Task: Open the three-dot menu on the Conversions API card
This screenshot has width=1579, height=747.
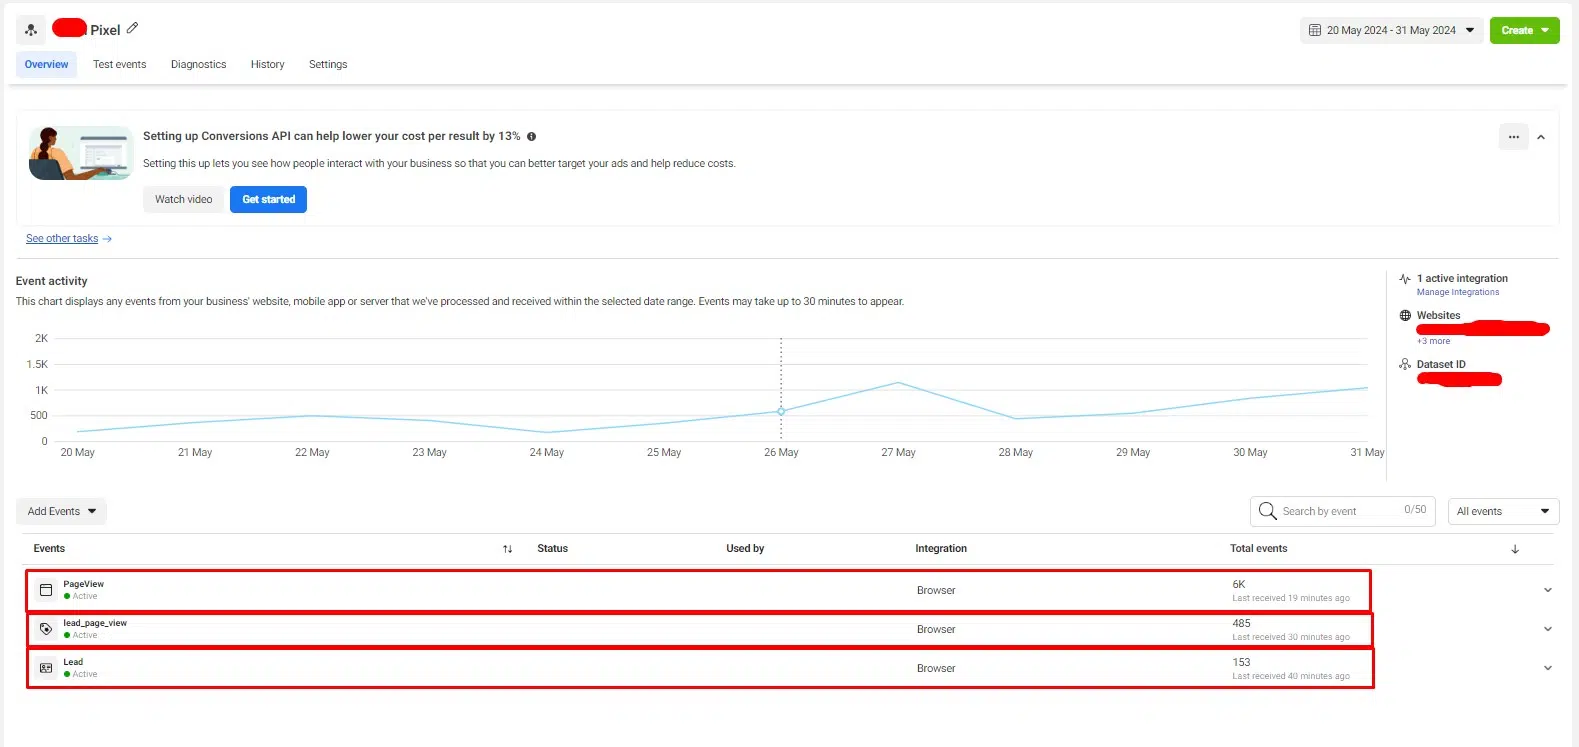Action: (x=1513, y=137)
